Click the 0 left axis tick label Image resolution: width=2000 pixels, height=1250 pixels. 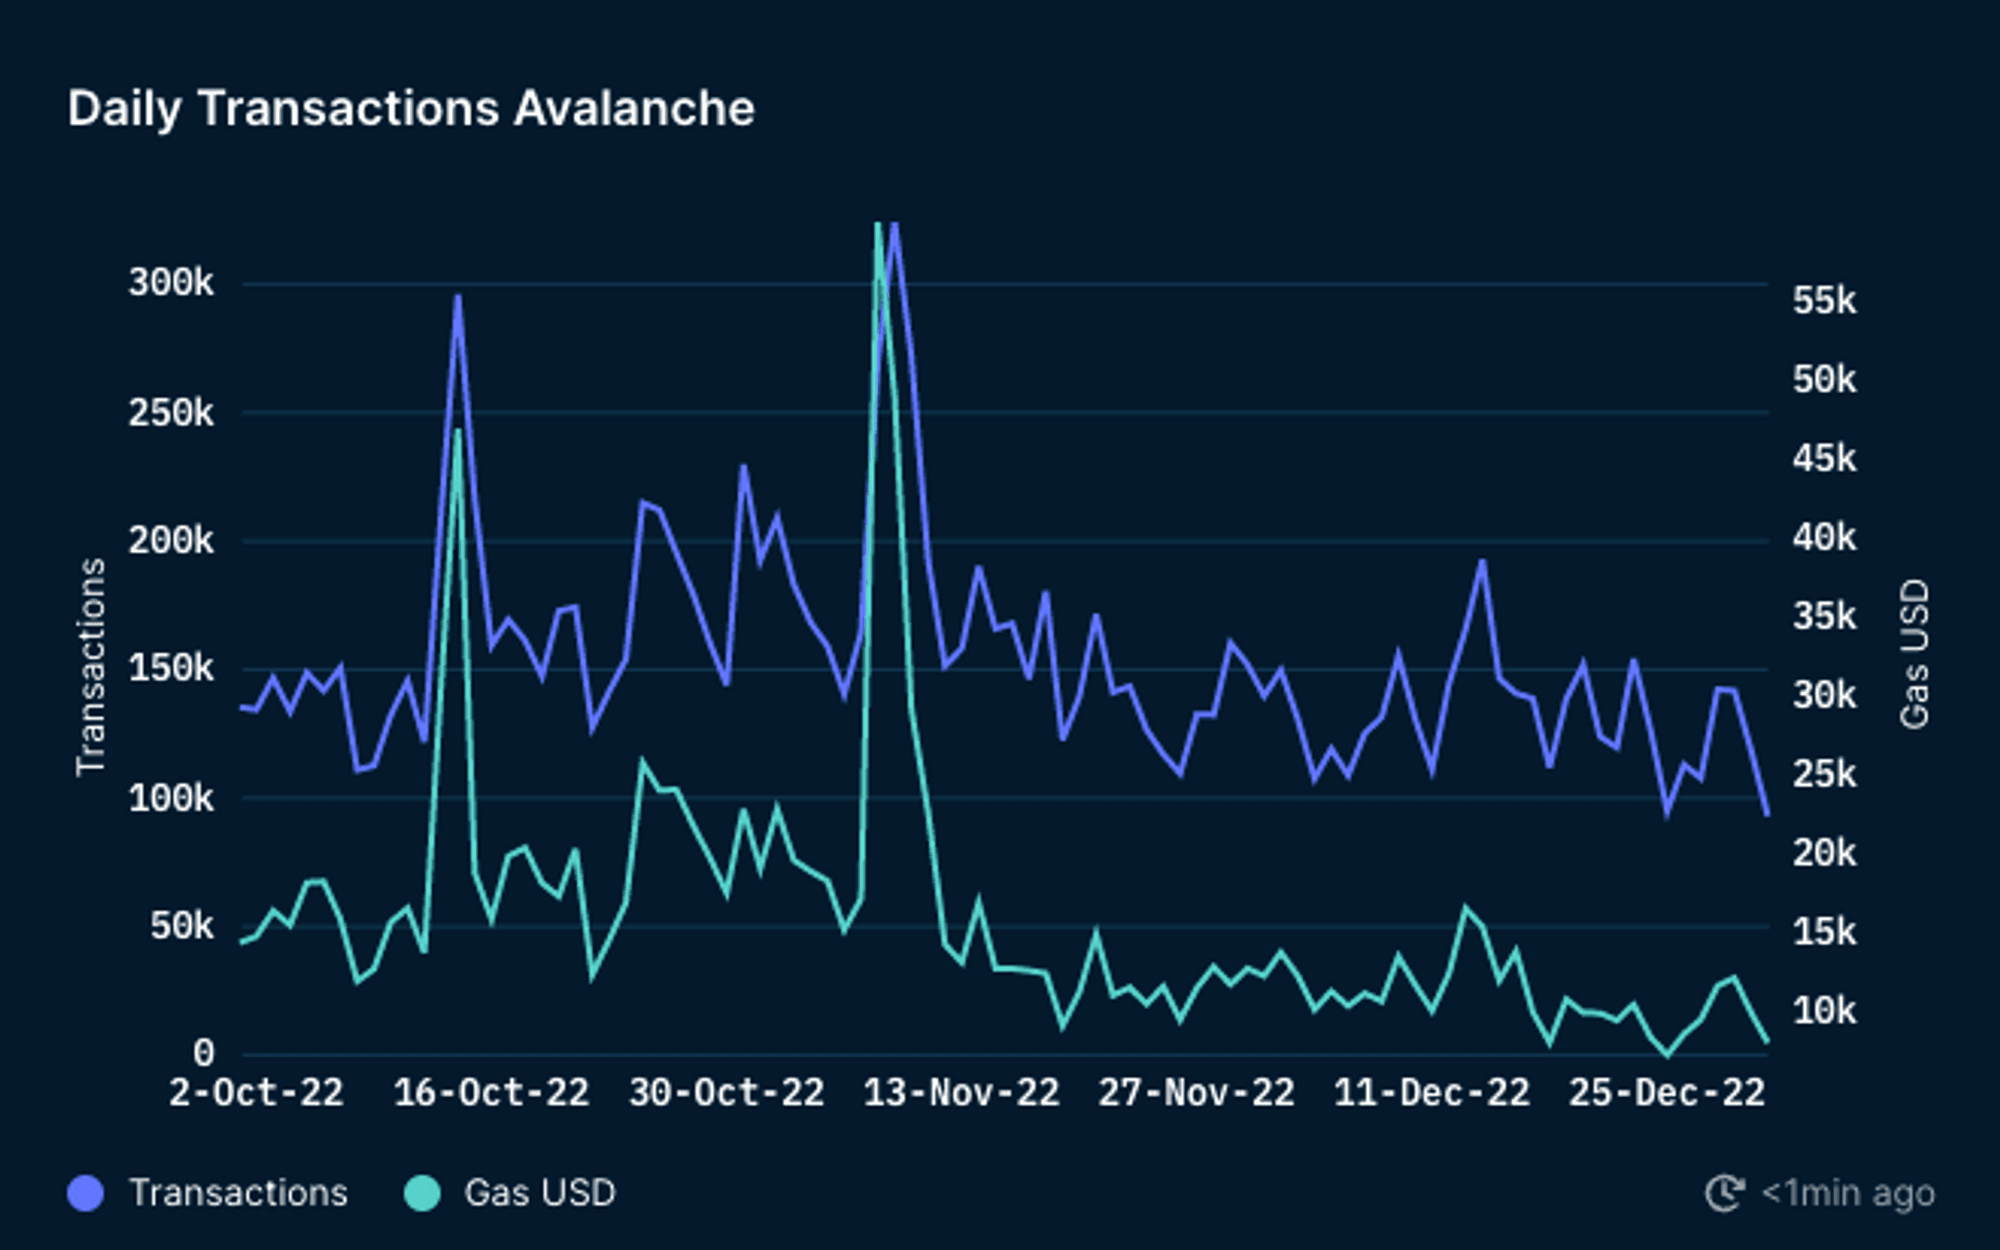pyautogui.click(x=204, y=1053)
